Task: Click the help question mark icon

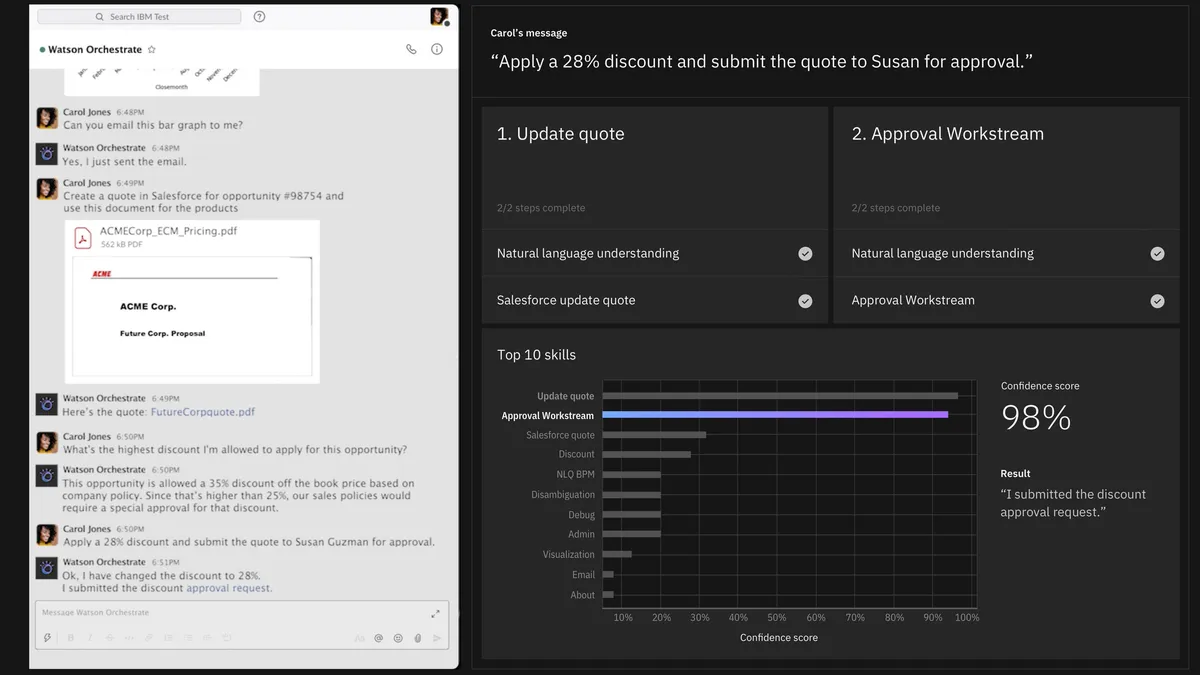Action: click(x=260, y=17)
